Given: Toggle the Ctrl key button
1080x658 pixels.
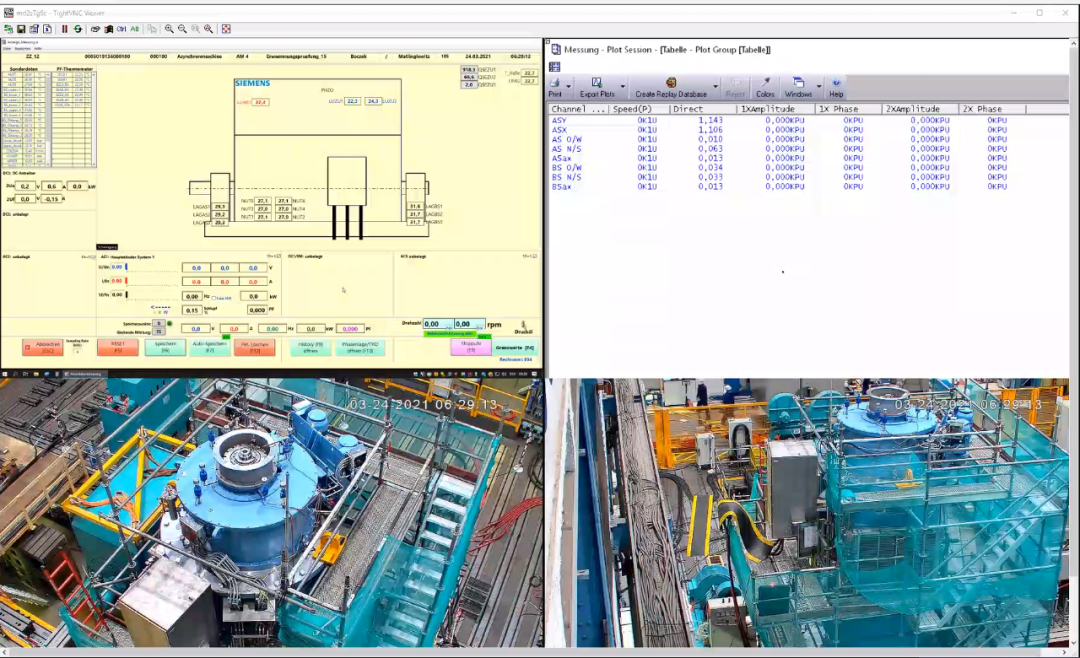Looking at the screenshot, I should 121,29.
